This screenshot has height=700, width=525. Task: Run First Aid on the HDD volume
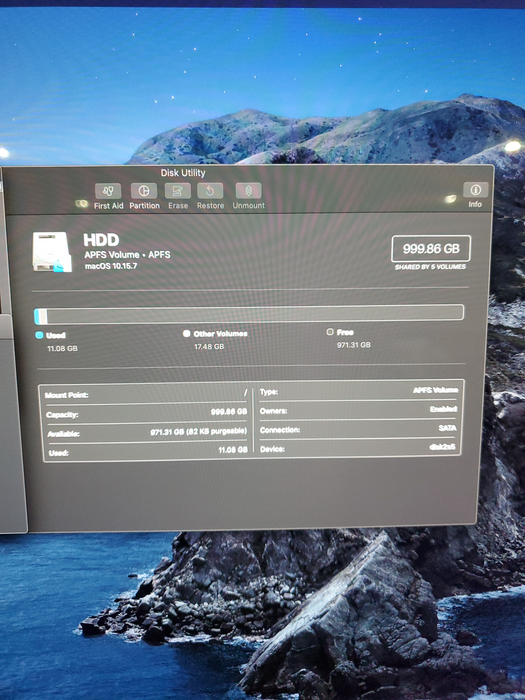108,192
